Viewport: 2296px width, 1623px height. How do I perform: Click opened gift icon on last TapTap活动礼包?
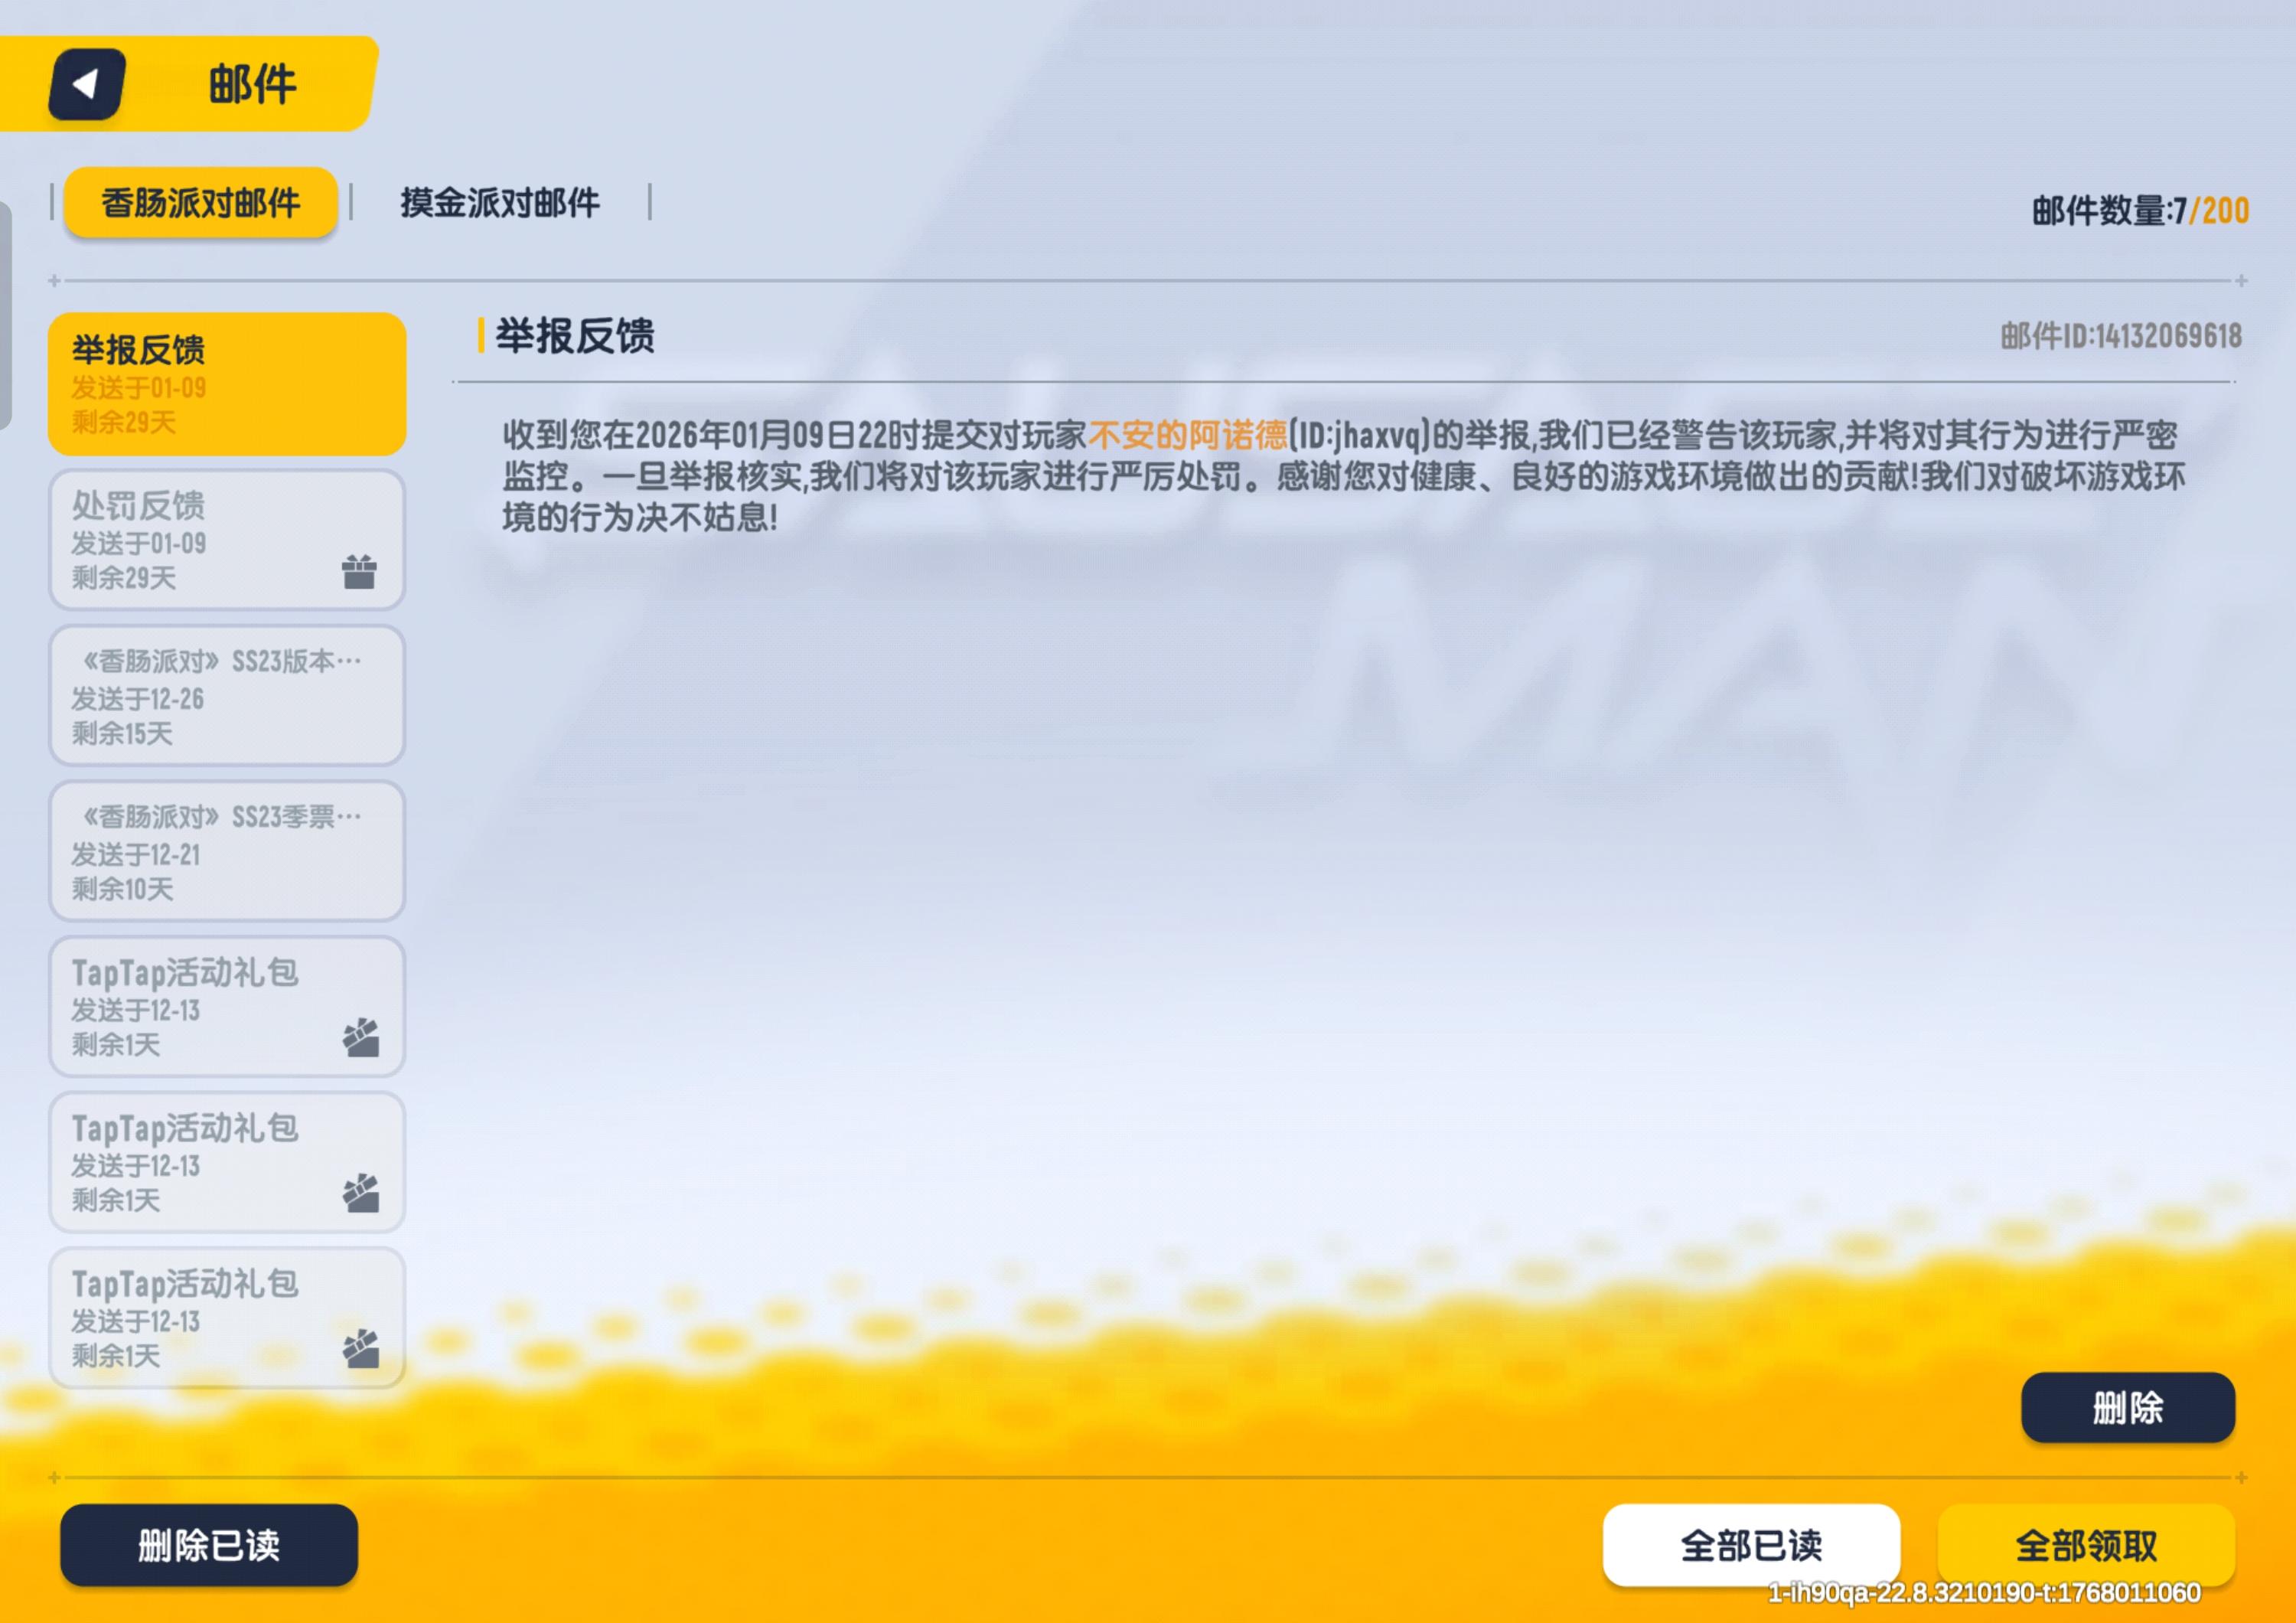pos(361,1349)
